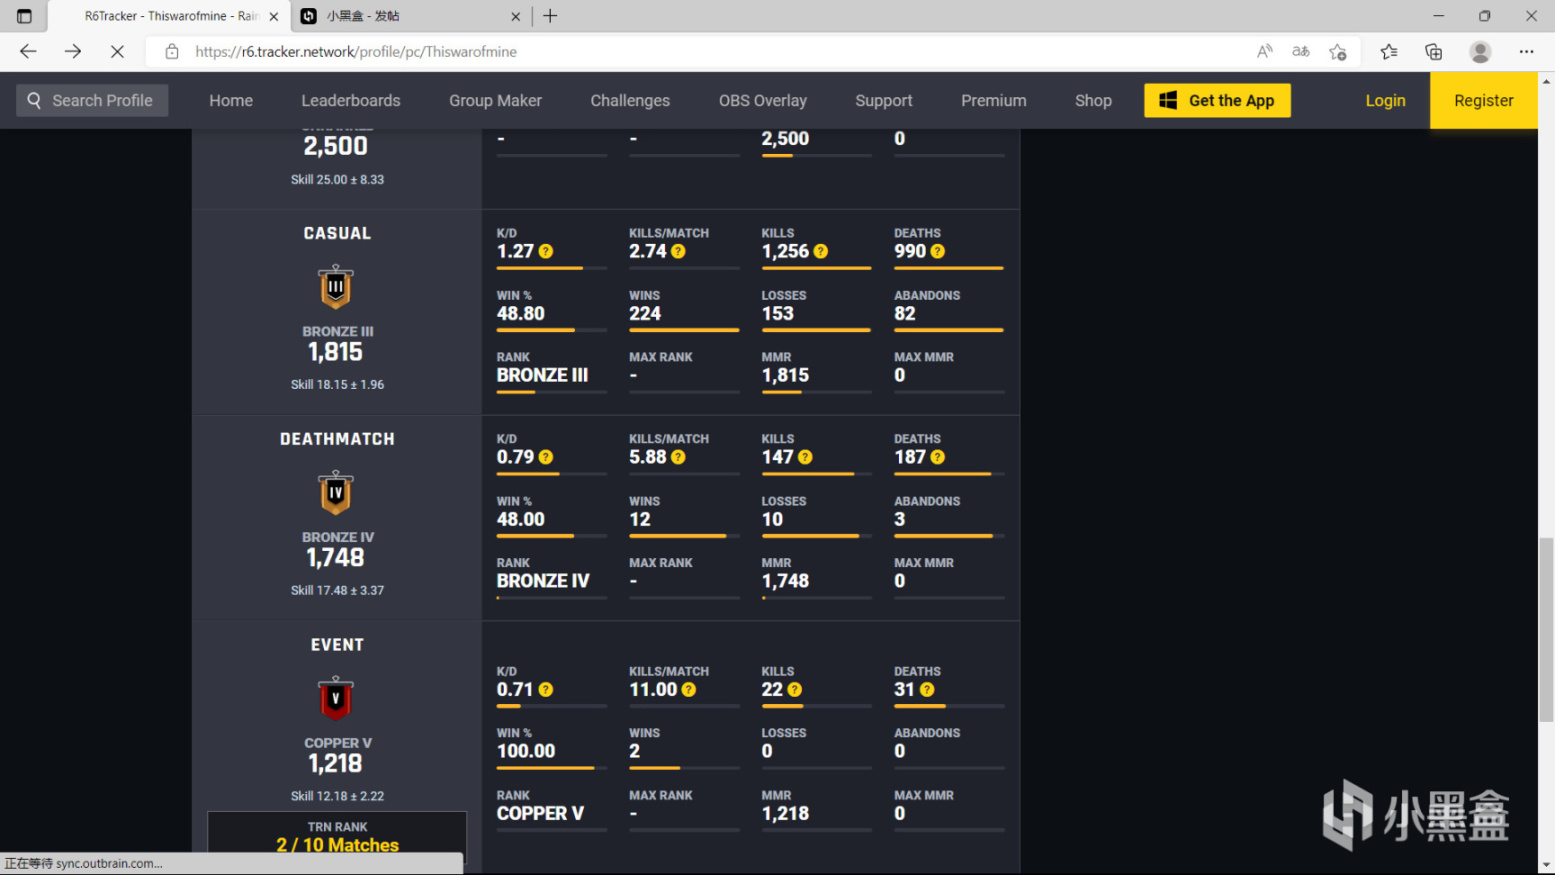
Task: Switch to the 小黑盒 browser tab
Action: (410, 16)
